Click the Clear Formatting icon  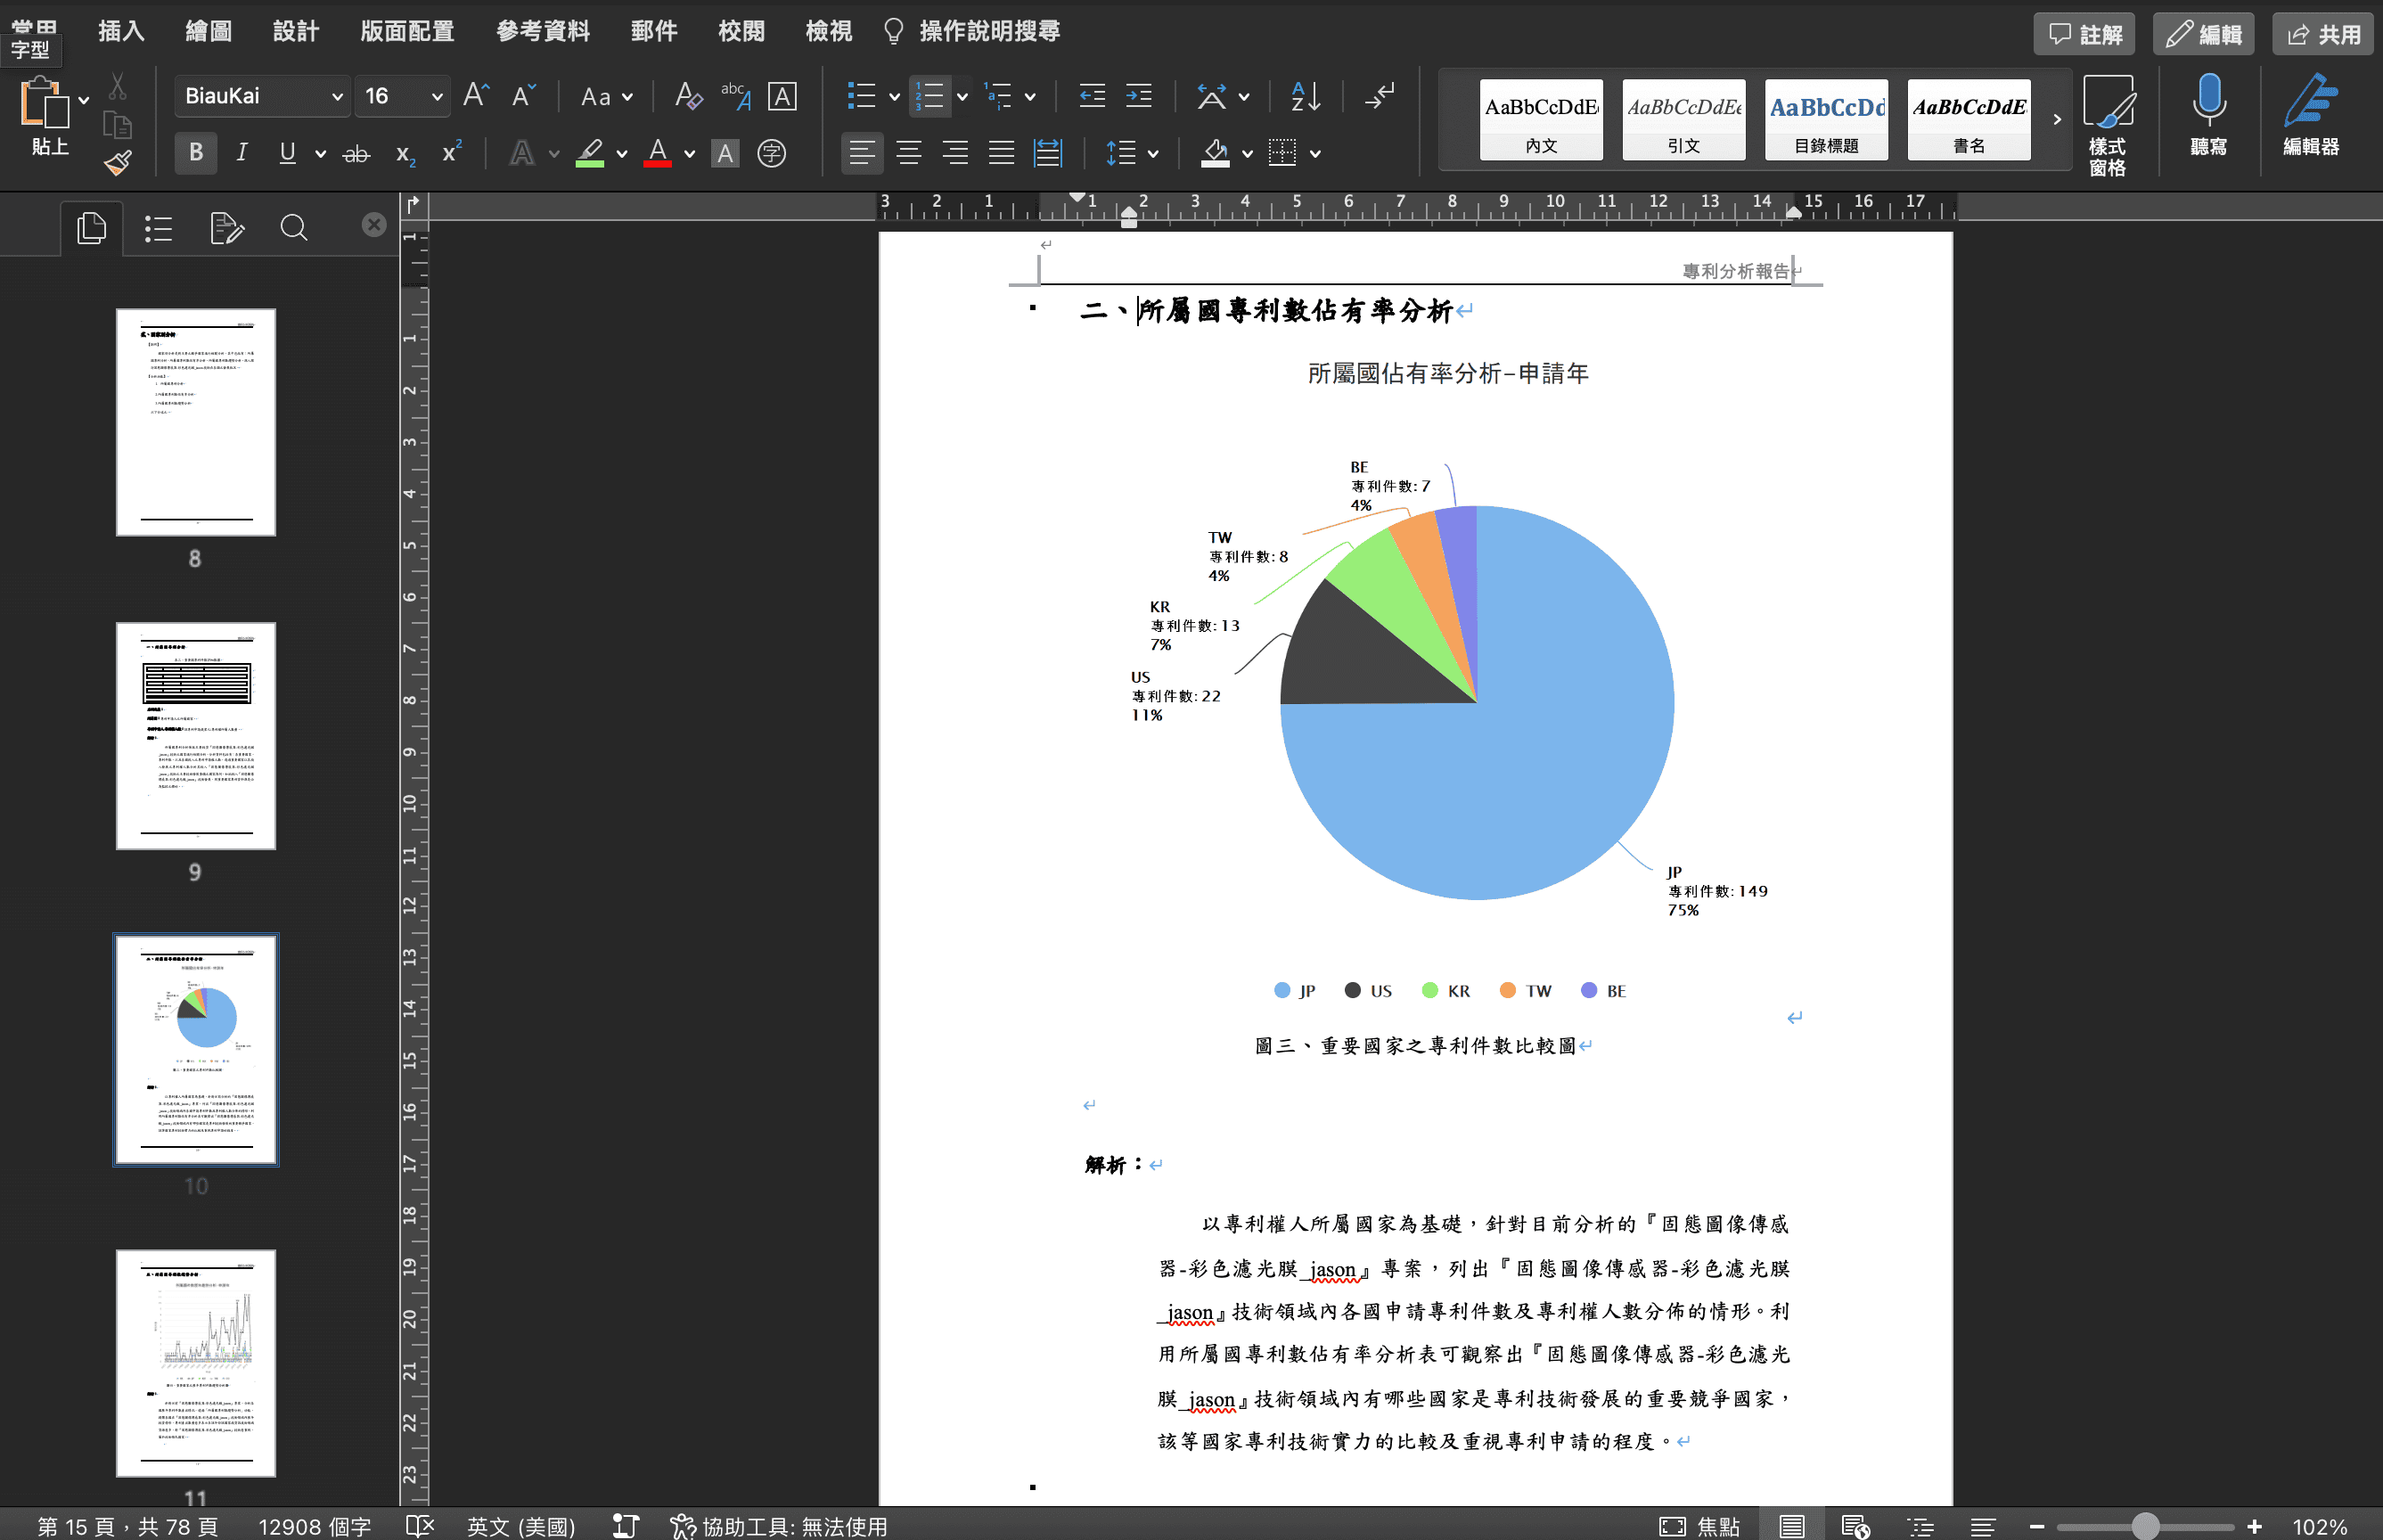coord(688,96)
